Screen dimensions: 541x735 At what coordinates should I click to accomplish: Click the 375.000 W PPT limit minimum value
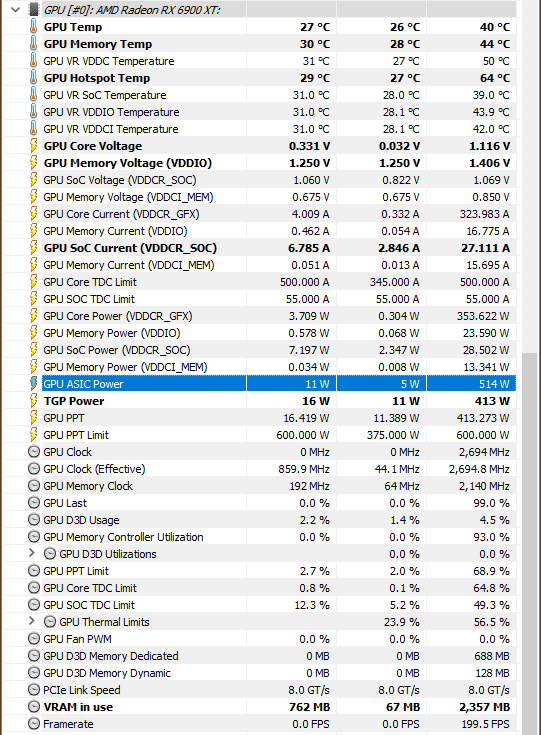(x=393, y=435)
